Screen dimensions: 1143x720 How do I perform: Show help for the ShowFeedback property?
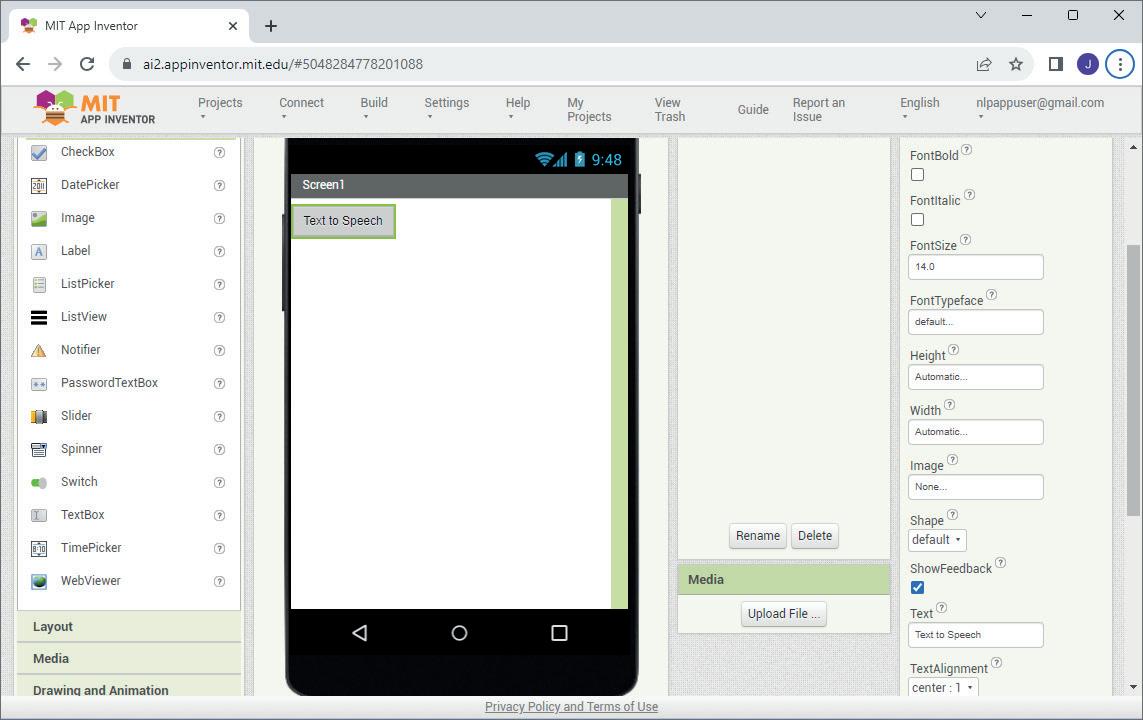click(x=1000, y=563)
